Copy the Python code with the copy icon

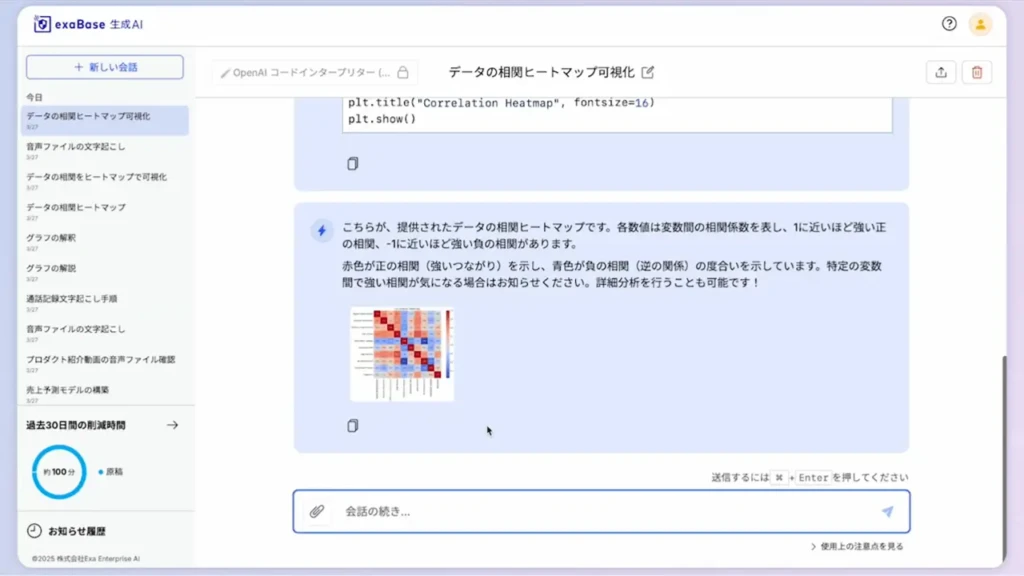[351, 163]
